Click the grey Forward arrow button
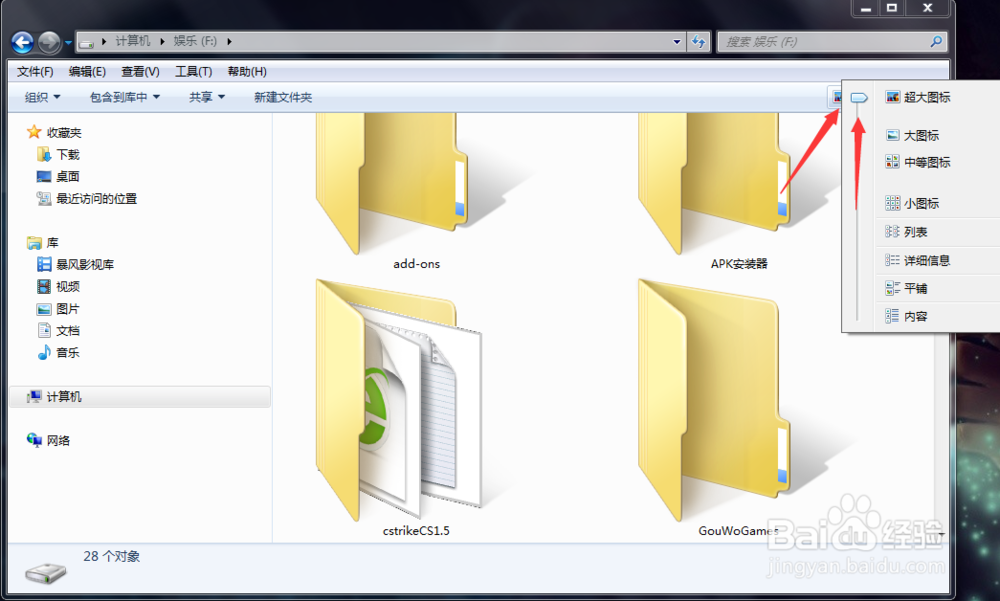1000x601 pixels. tap(49, 43)
